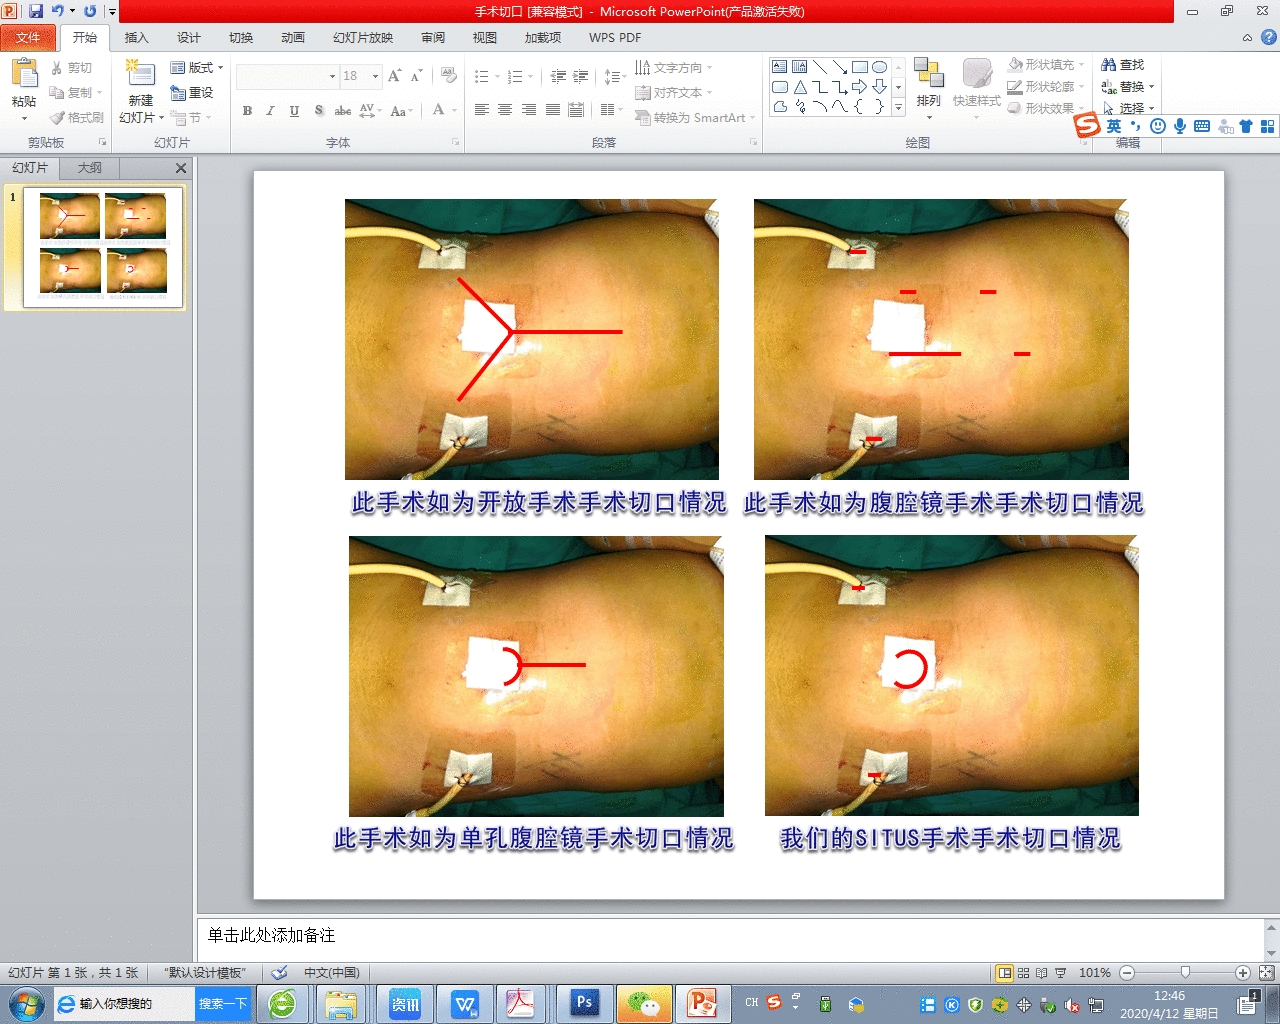Switch to the 设计 Design tab
1280x1024 pixels.
point(188,38)
